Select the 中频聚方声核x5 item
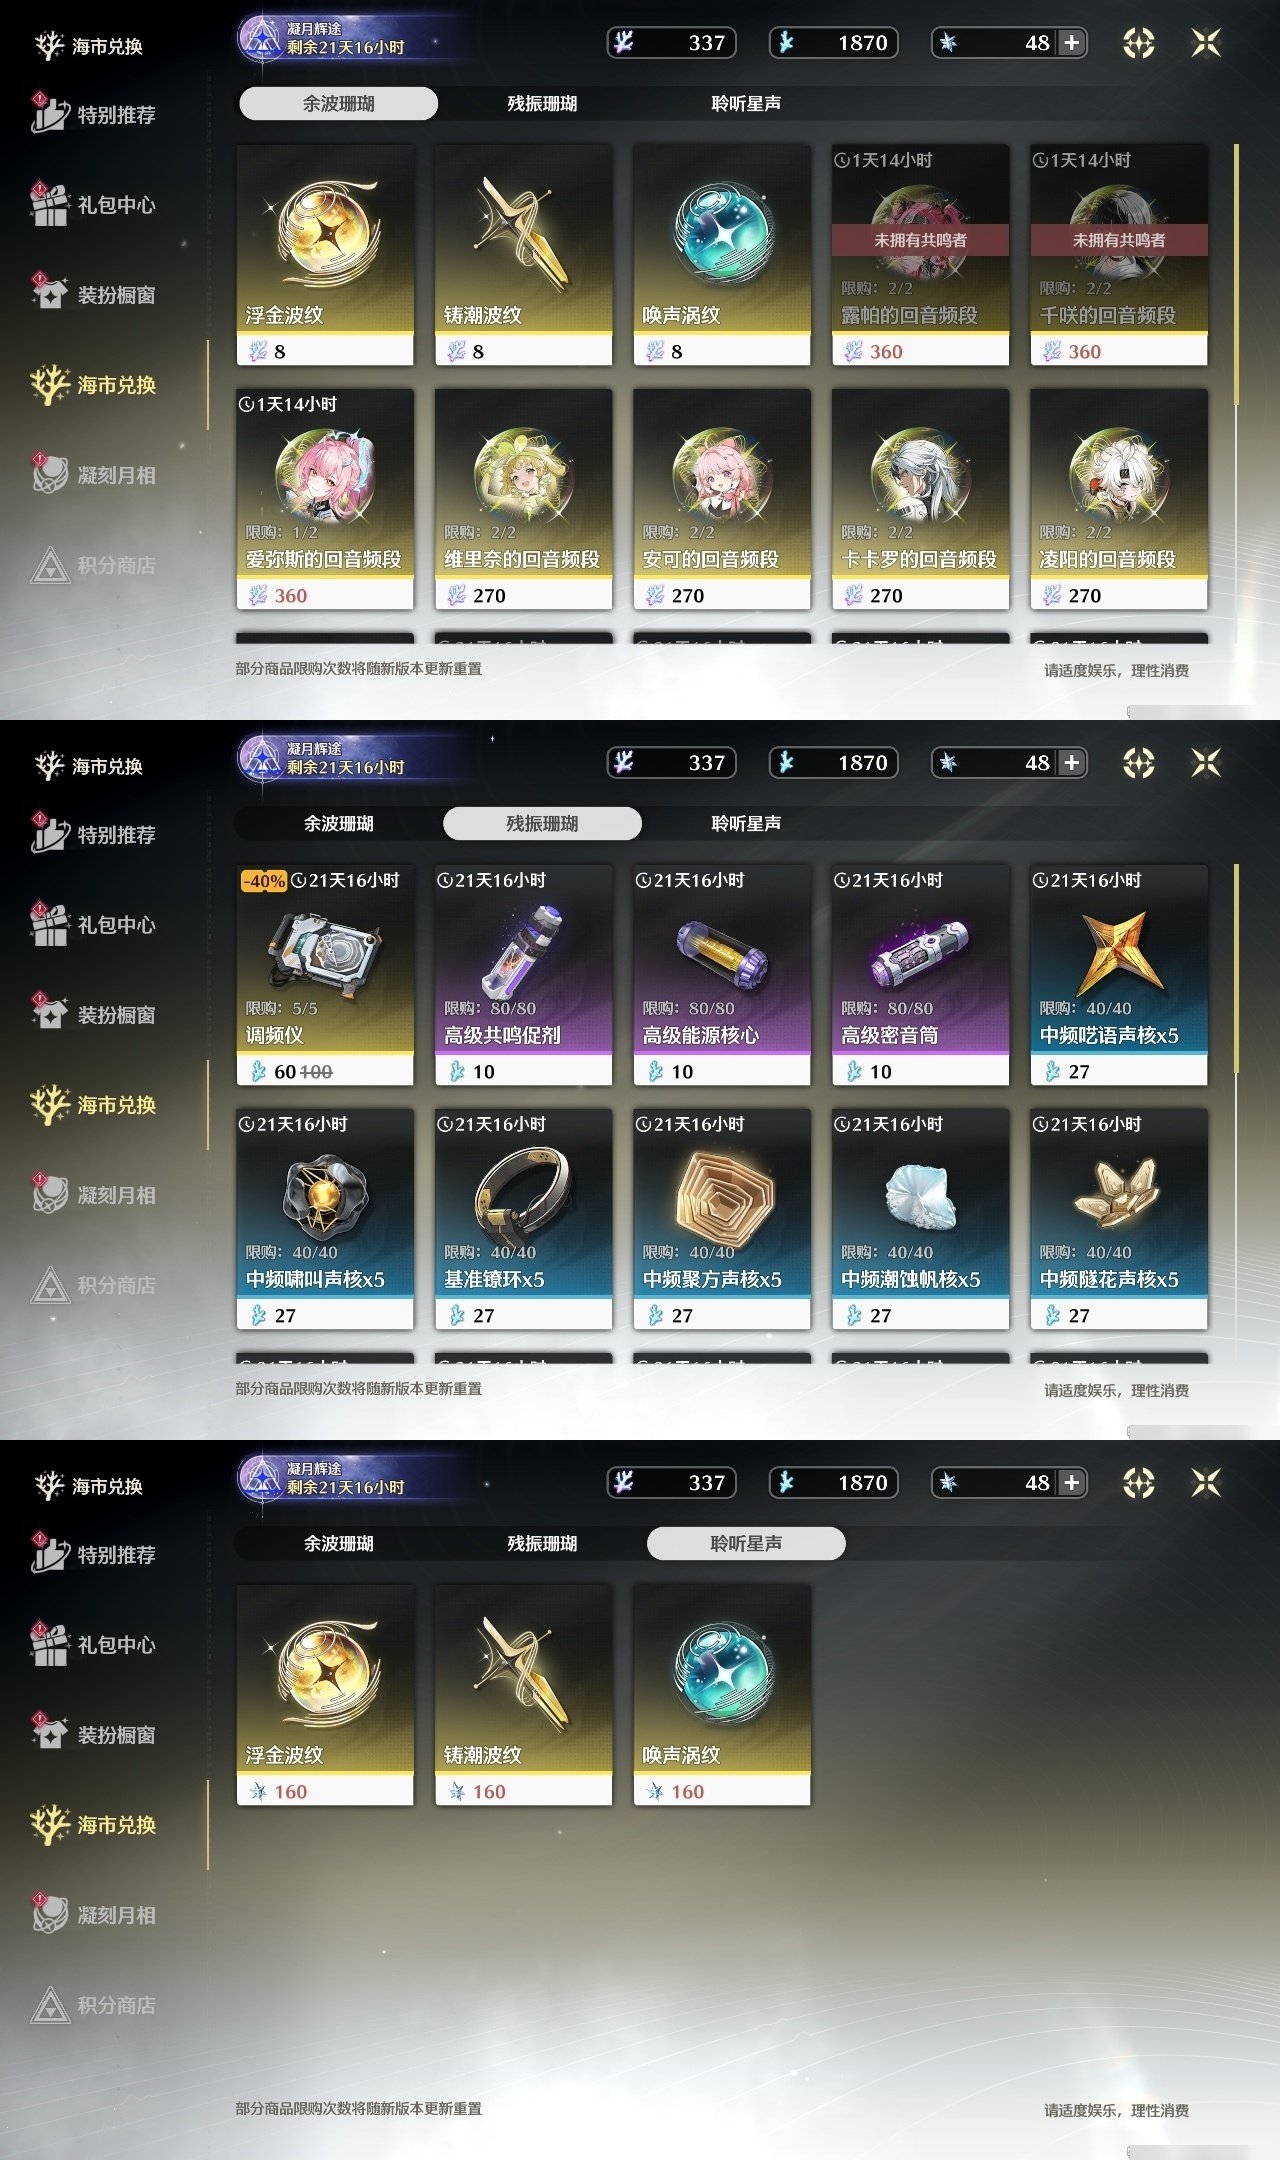Image resolution: width=1280 pixels, height=2160 pixels. (x=722, y=1219)
